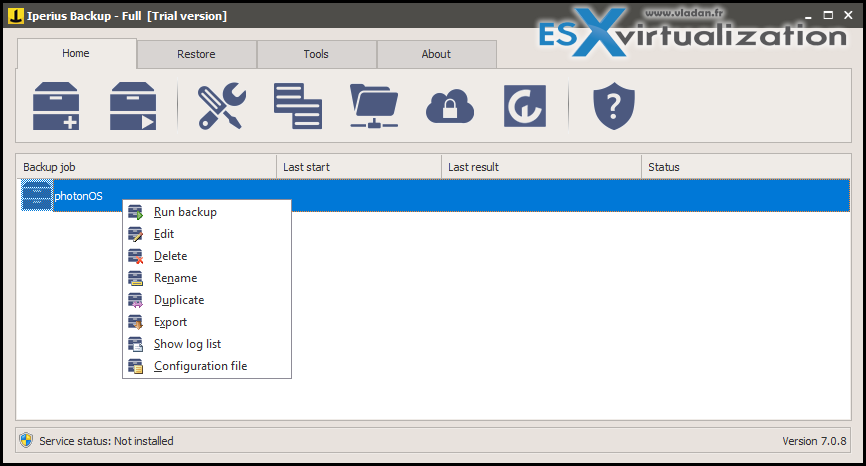Open the cloud lock accounts icon

coord(450,107)
